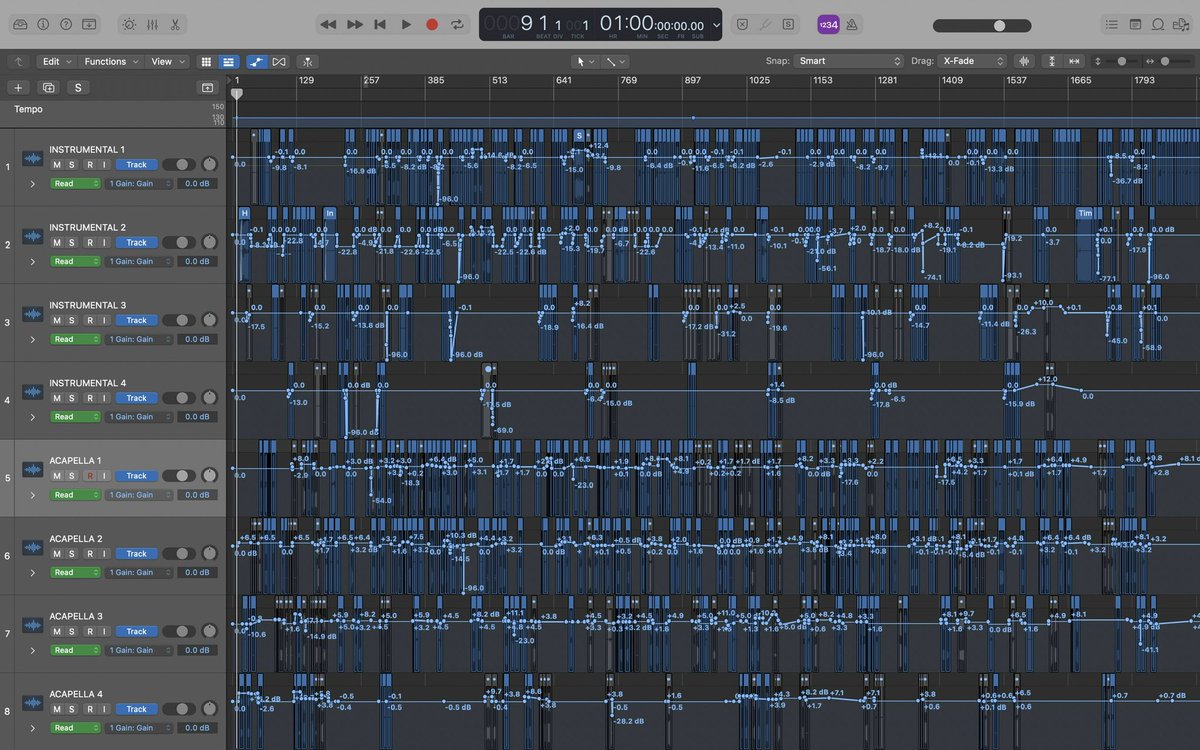Viewport: 1200px width, 750px height.
Task: Open the Note Pads icon
Action: tap(1135, 24)
